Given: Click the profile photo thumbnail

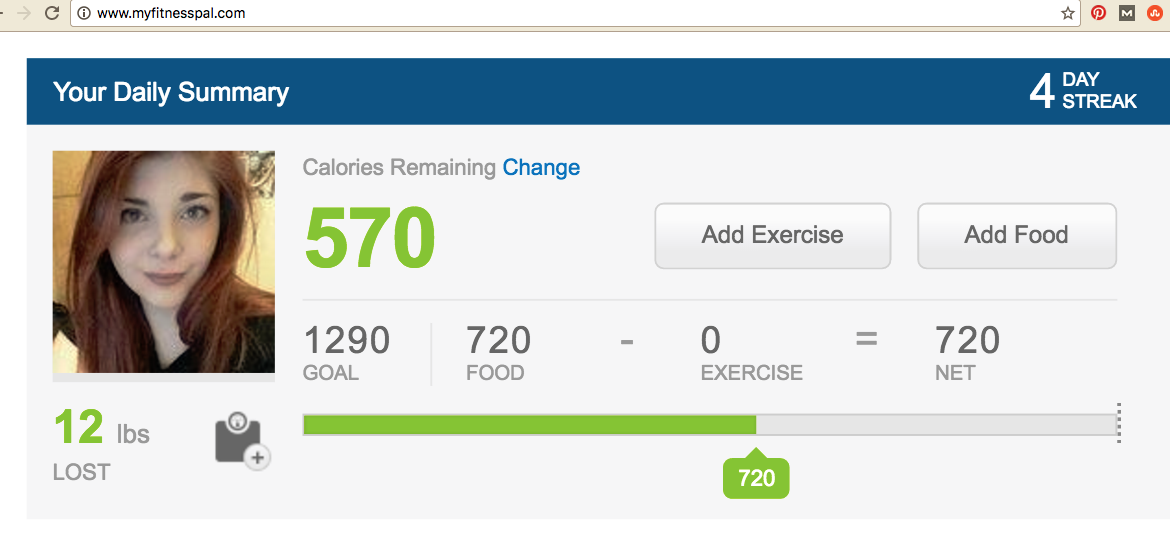Looking at the screenshot, I should [x=163, y=262].
